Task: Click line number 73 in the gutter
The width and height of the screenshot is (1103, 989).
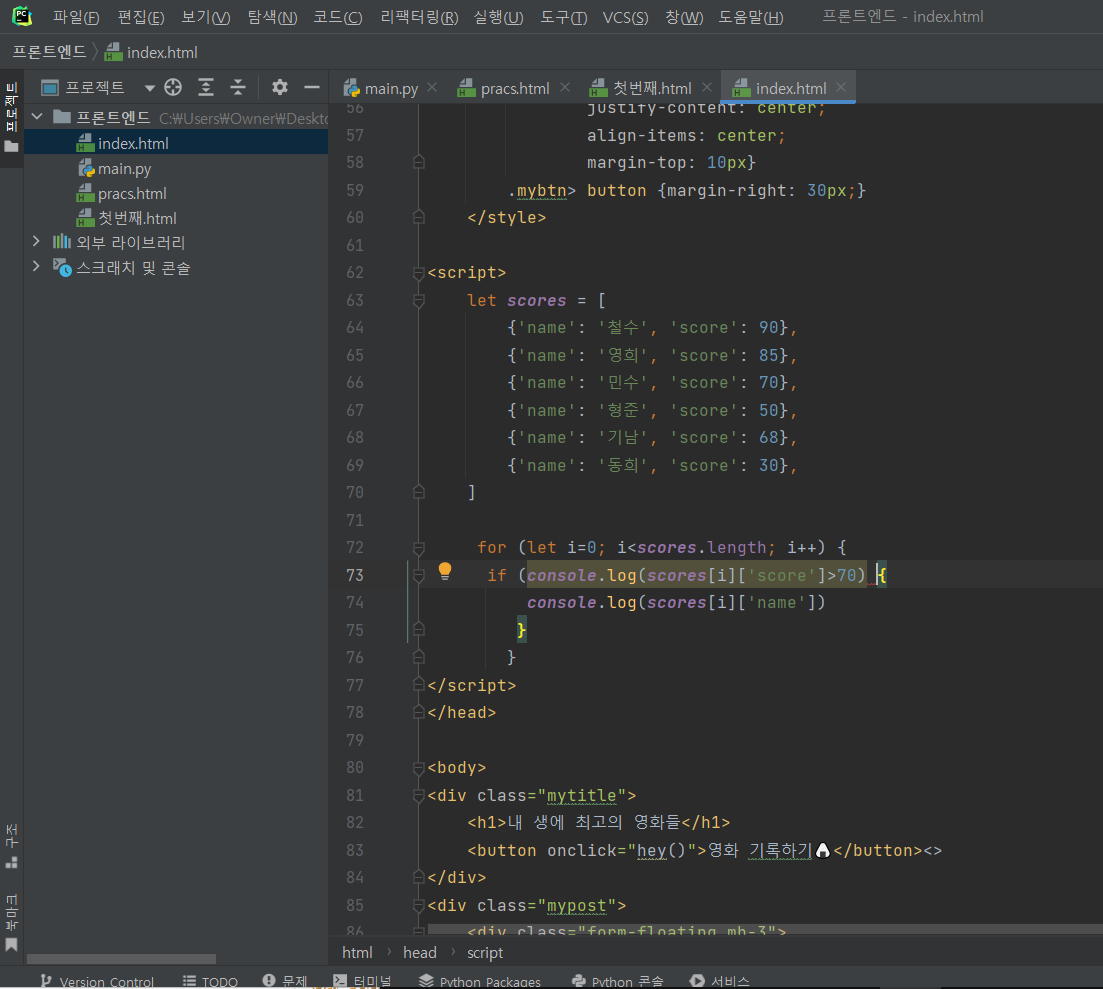Action: pos(355,575)
